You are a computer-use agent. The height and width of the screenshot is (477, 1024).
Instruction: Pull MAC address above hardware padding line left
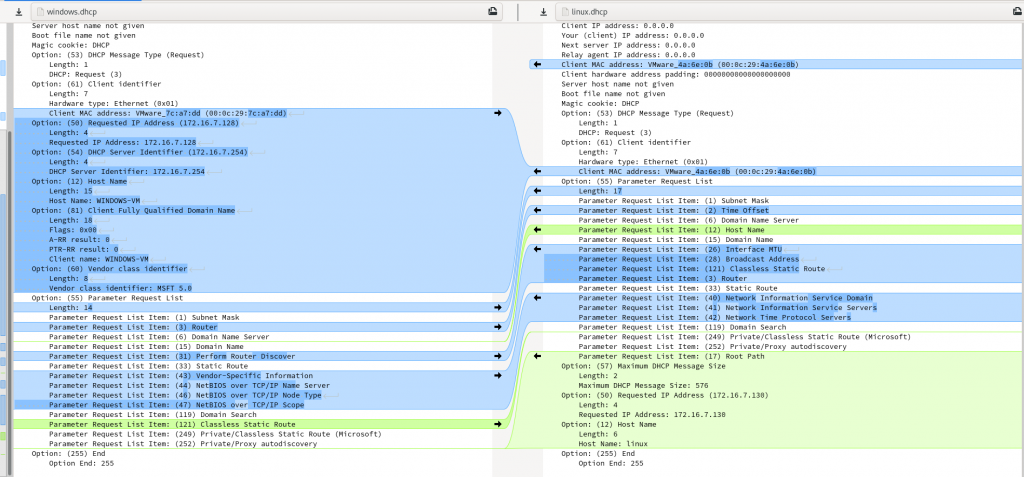pyautogui.click(x=537, y=64)
